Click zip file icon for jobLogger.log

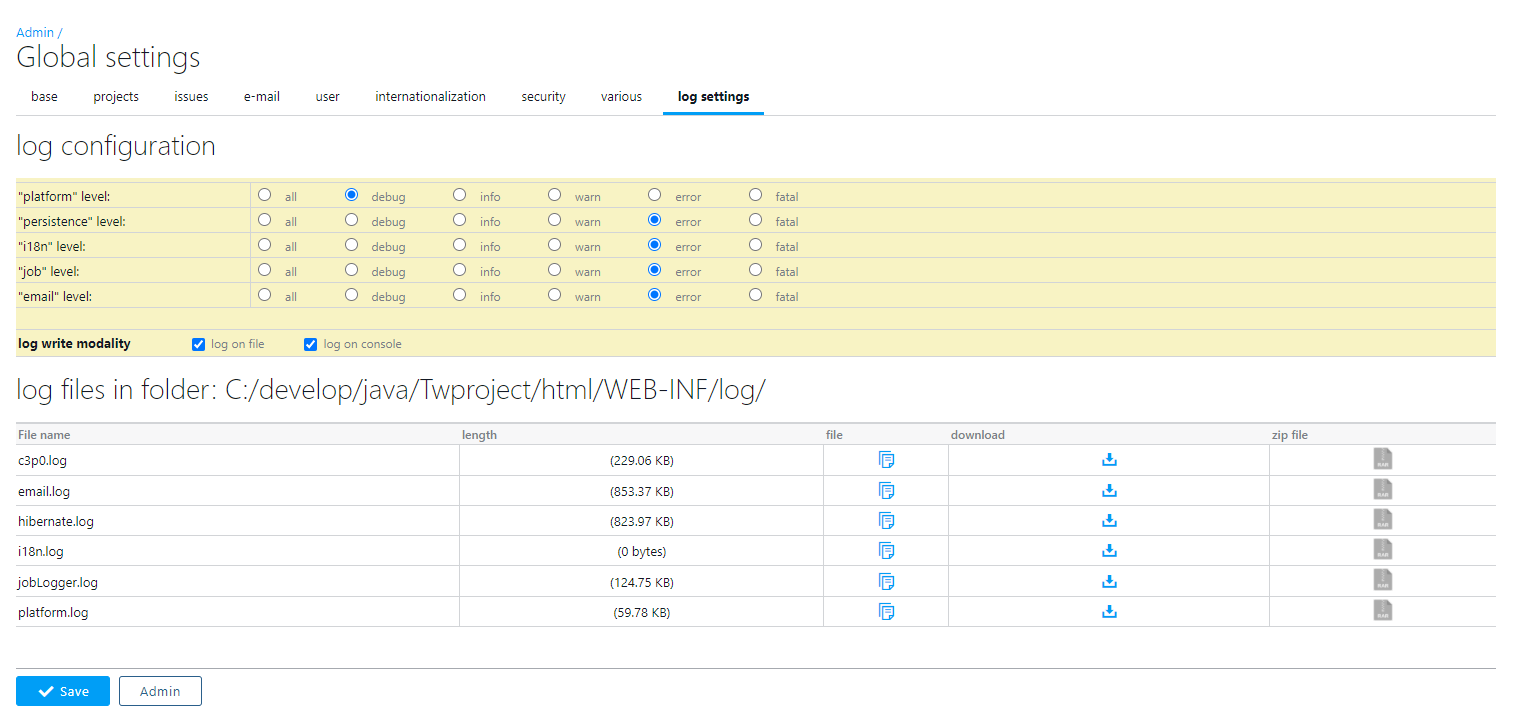1382,580
